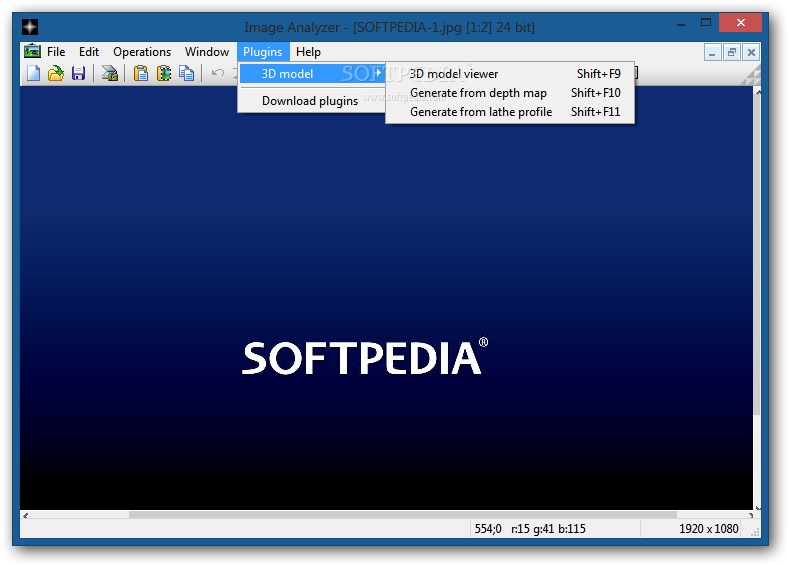Select Generate from lathe profile
Screen dimensions: 789x566
(x=510, y=112)
